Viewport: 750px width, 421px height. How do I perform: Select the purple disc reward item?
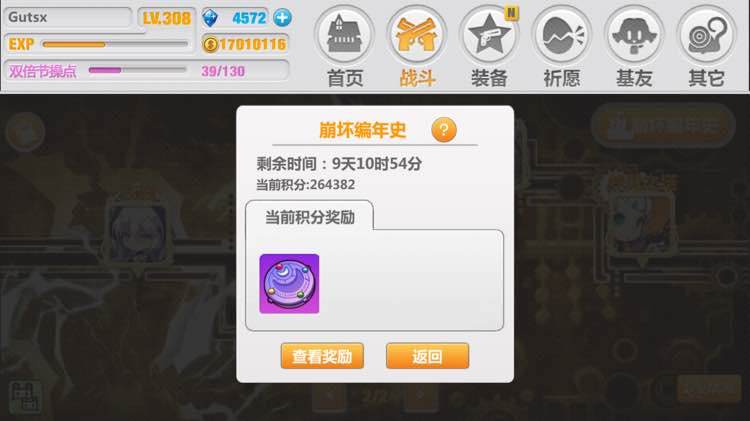[x=289, y=284]
